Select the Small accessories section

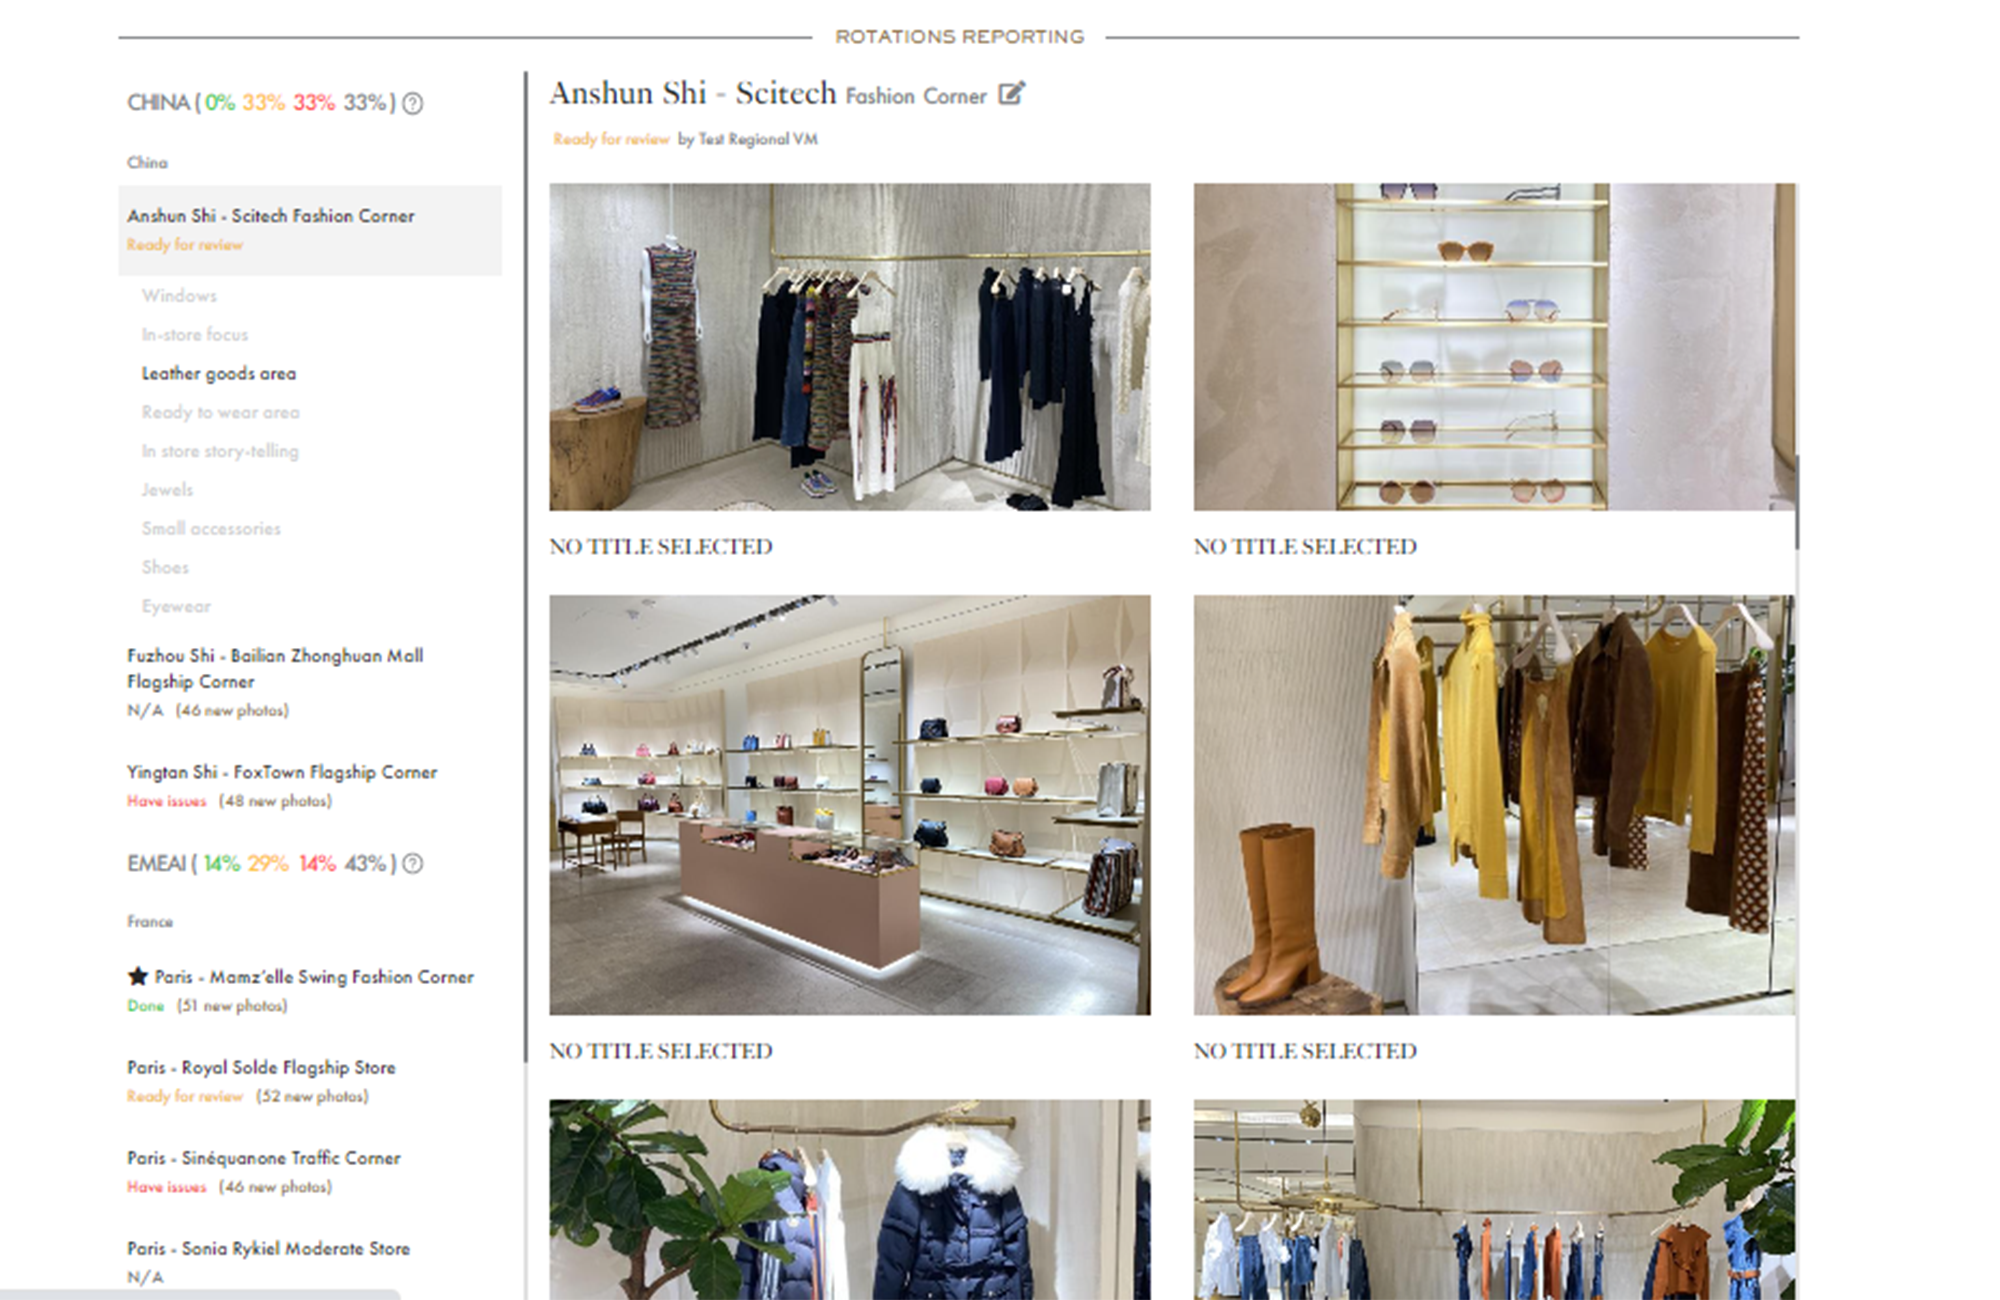pos(209,528)
